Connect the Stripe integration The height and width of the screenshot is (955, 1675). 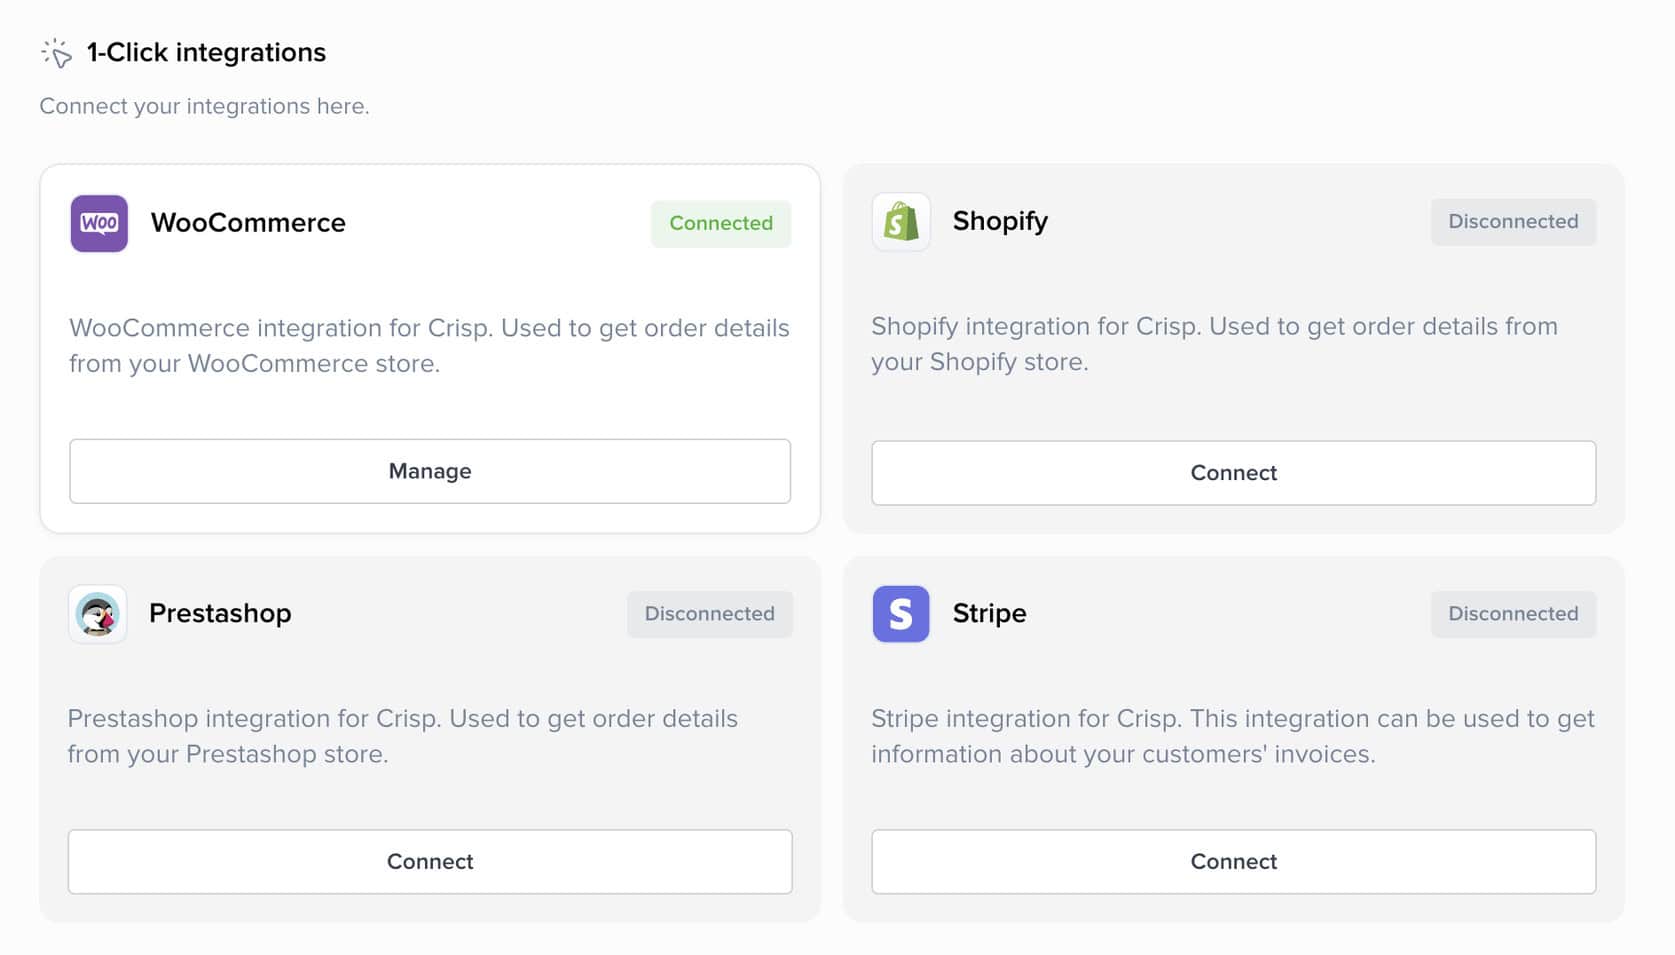tap(1233, 862)
